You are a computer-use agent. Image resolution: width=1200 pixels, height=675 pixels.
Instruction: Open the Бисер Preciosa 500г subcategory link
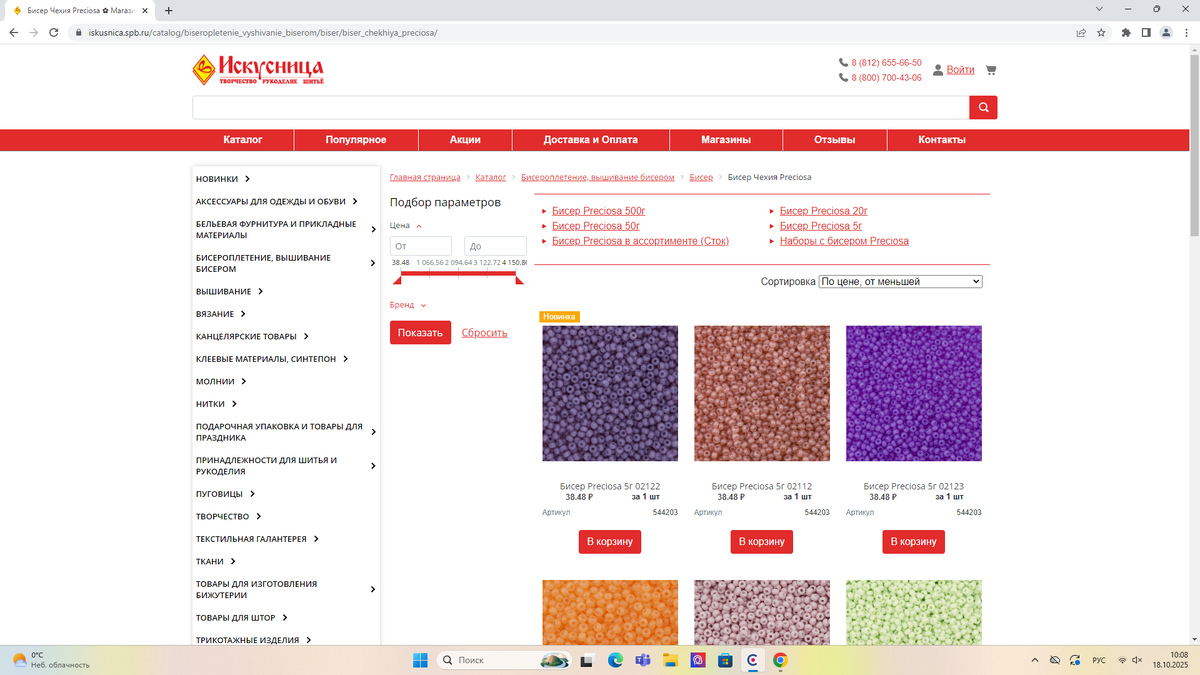[599, 211]
